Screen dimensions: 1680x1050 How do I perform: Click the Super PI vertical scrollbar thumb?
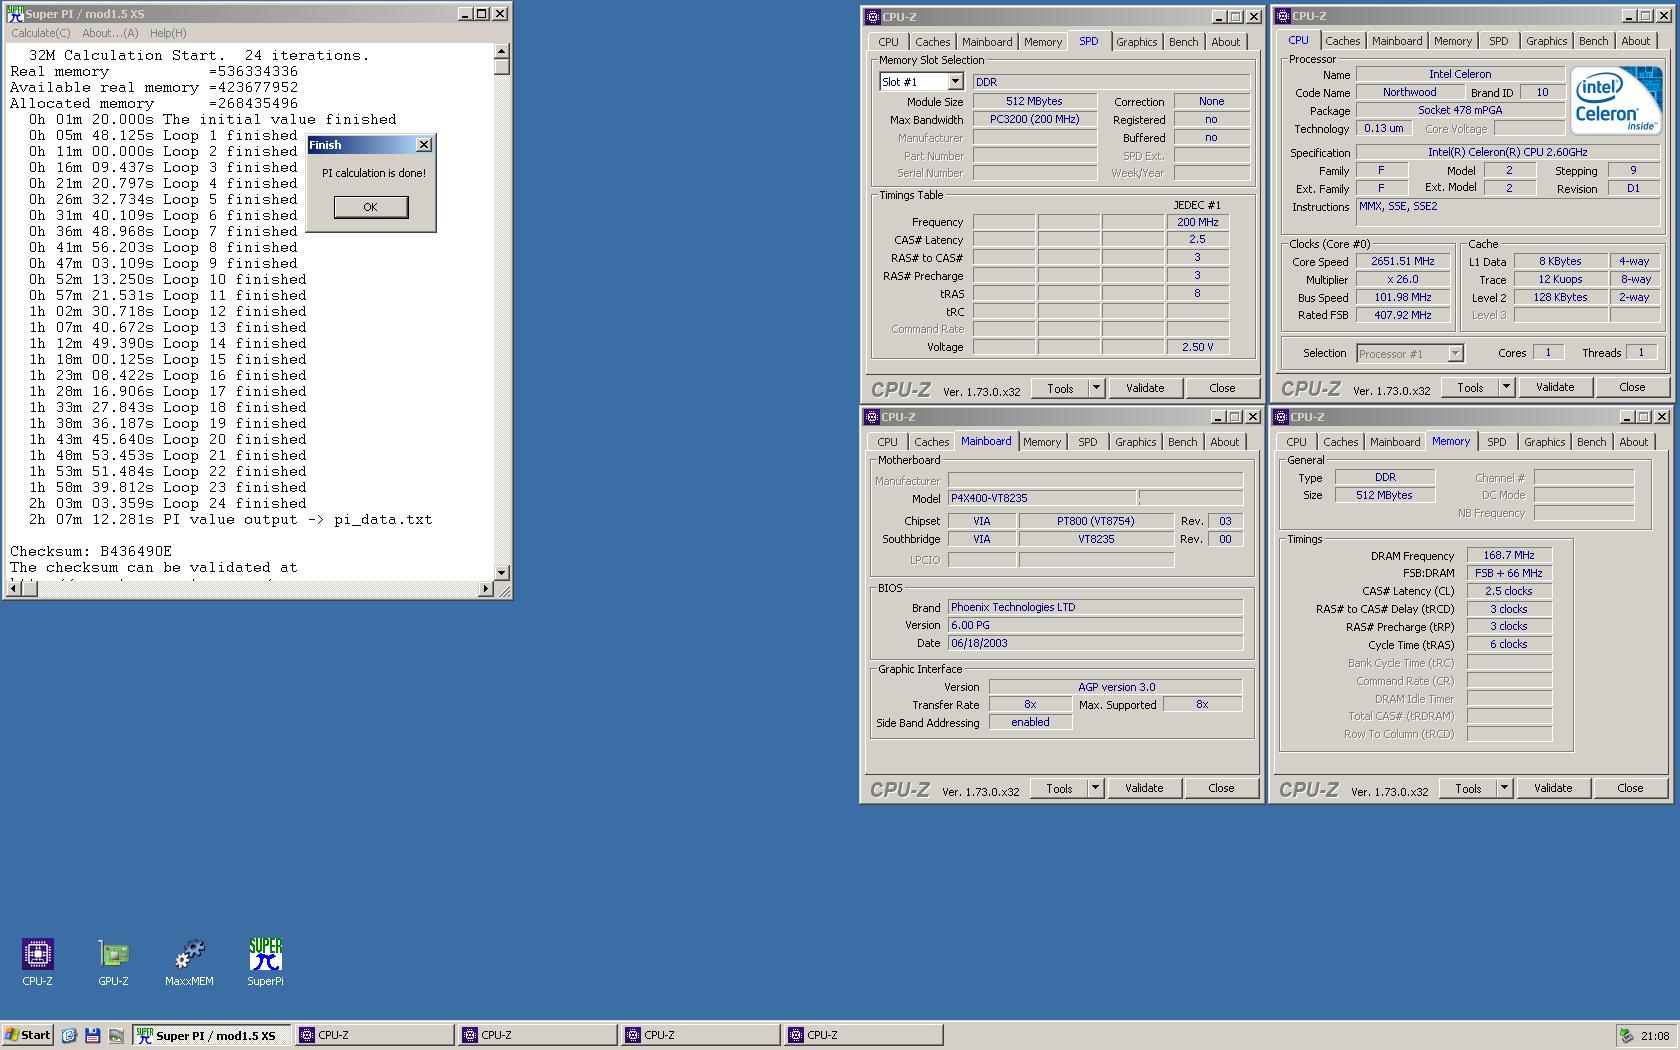[502, 67]
